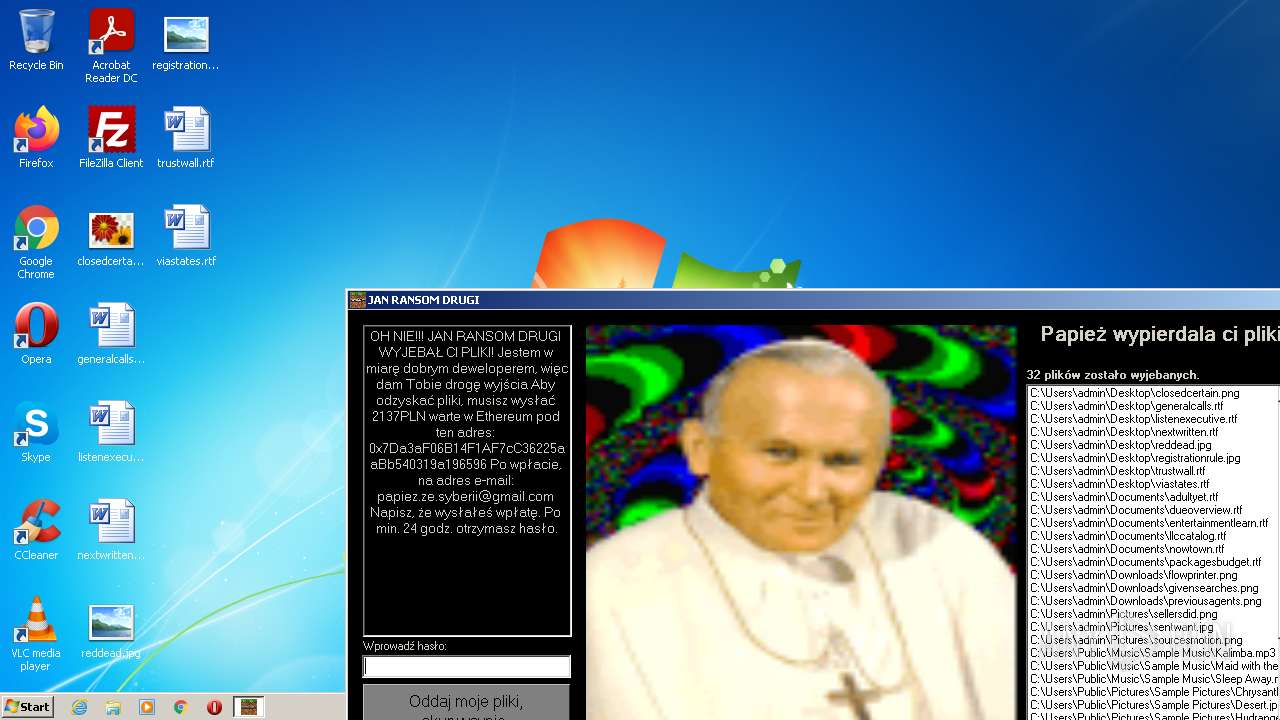Select flowprinter.png list entry
Image resolution: width=1280 pixels, height=720 pixels.
(1134, 575)
